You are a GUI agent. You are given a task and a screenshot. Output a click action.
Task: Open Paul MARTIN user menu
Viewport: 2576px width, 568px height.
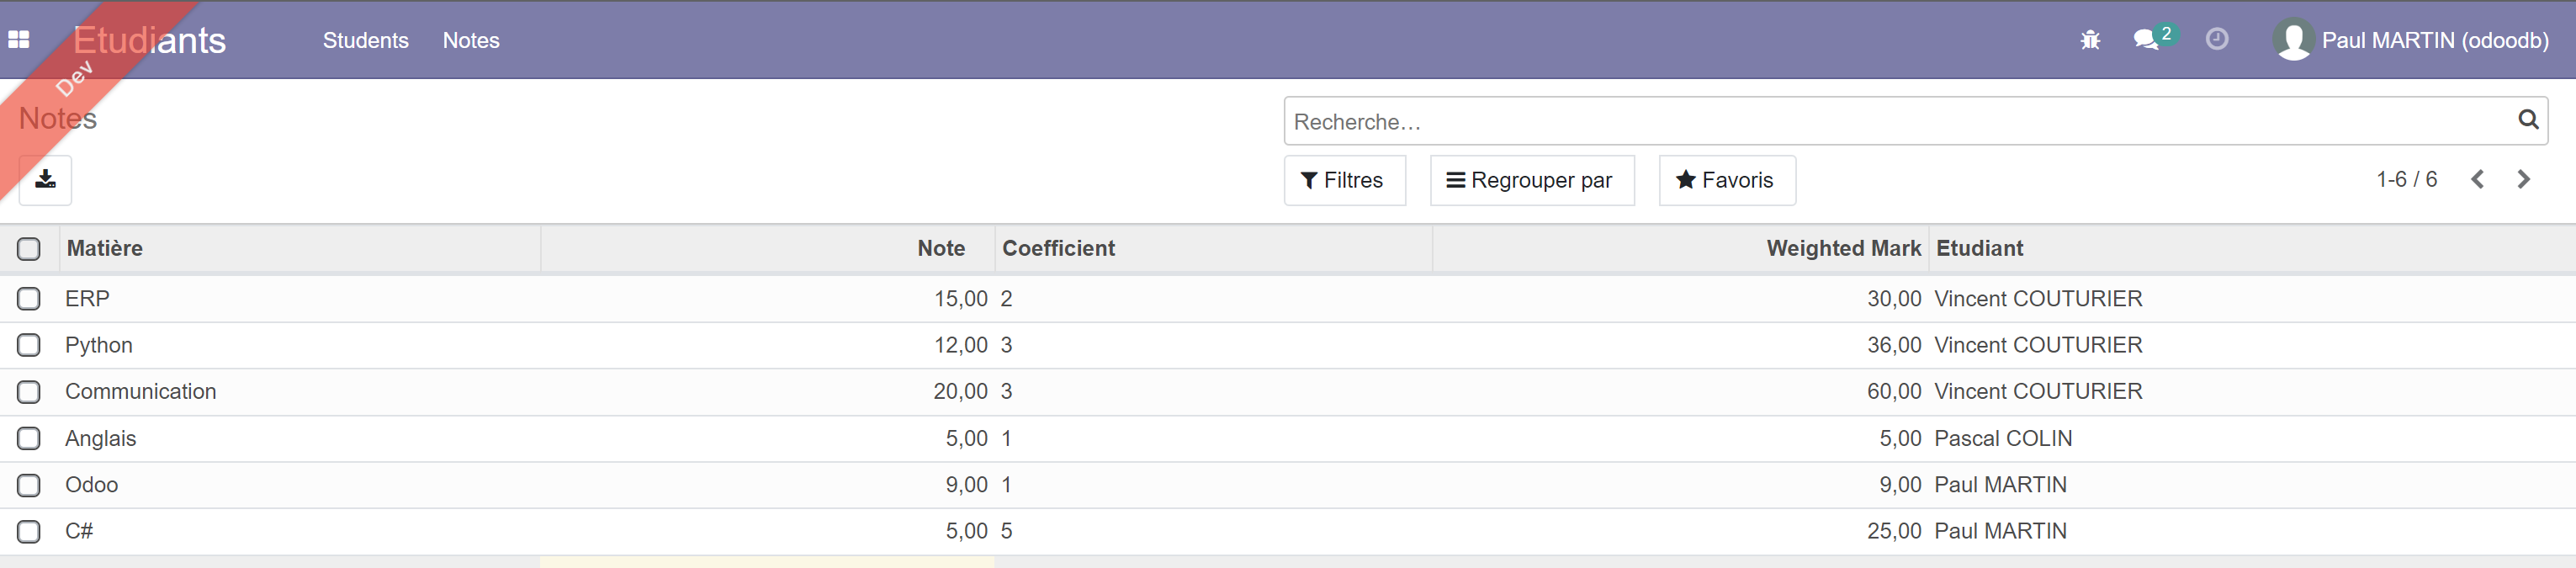coord(2411,41)
